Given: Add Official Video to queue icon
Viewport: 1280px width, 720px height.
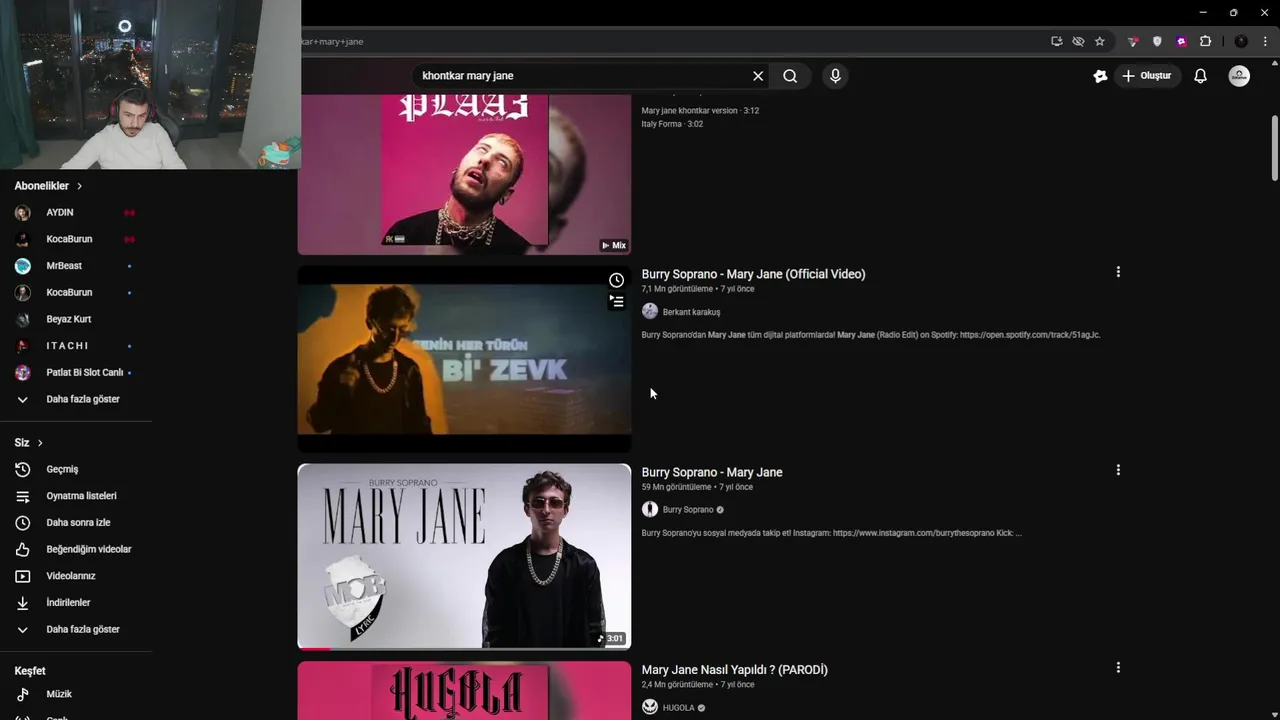Looking at the screenshot, I should [x=616, y=301].
